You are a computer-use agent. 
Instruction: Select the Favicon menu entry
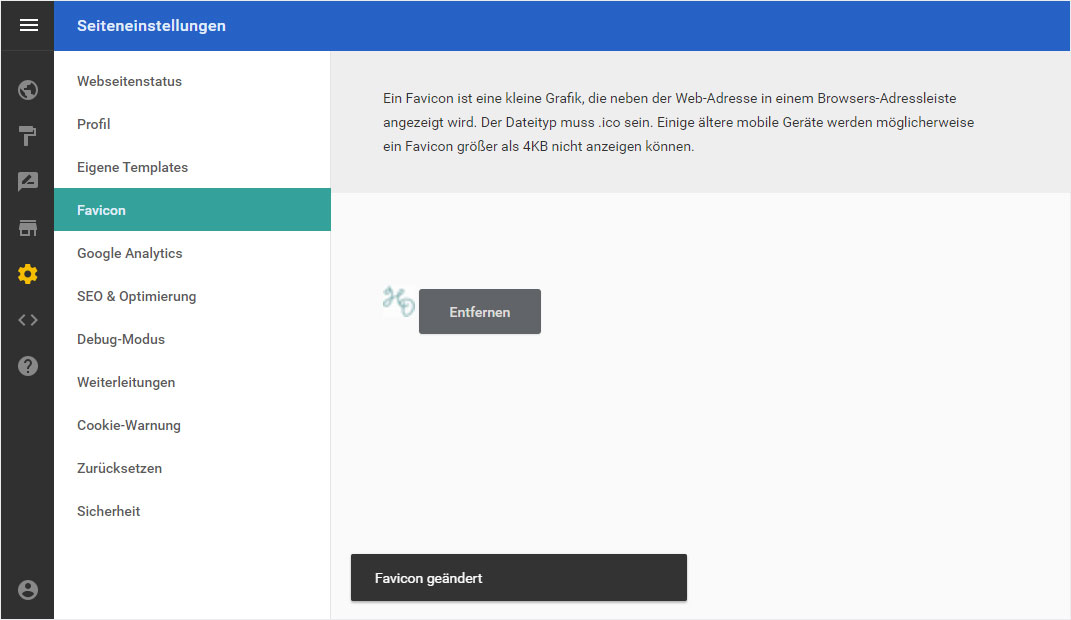[x=192, y=210]
